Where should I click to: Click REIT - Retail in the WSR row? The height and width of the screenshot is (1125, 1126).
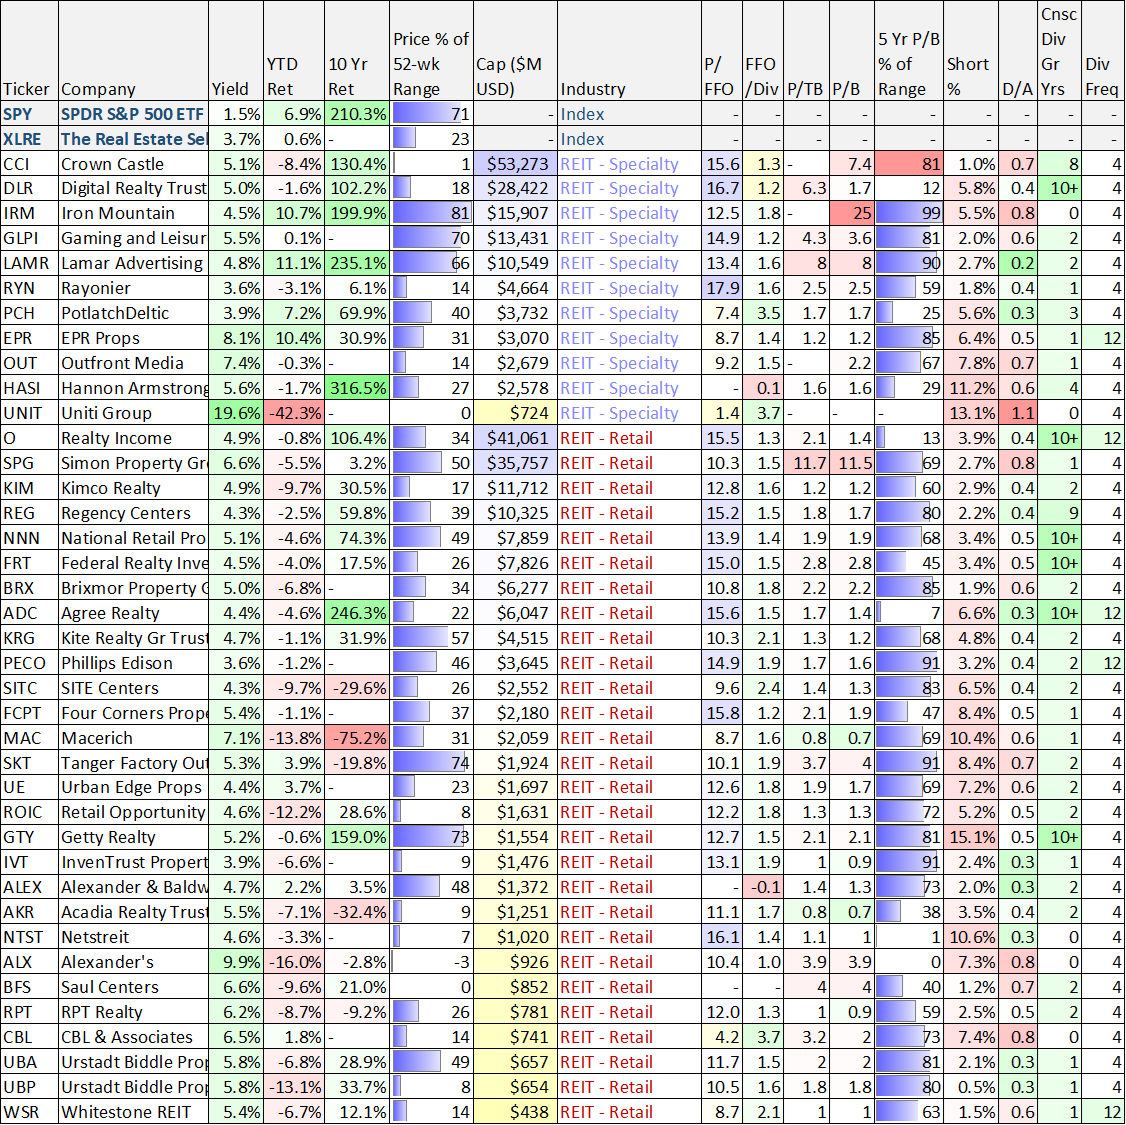pos(629,1112)
